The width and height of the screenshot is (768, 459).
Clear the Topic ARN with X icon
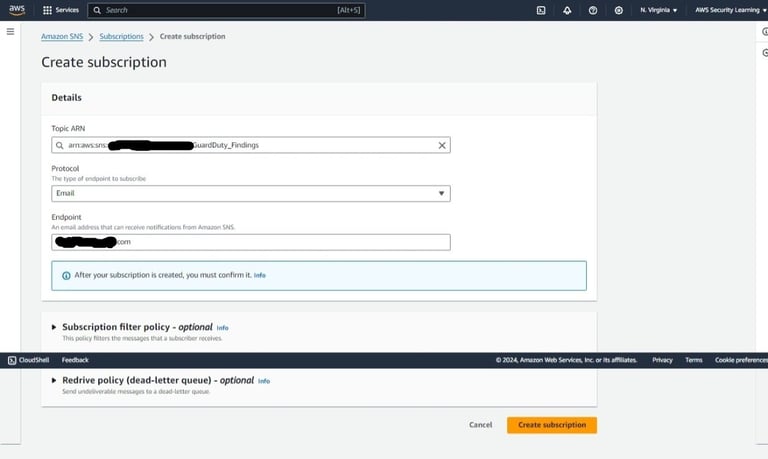point(442,145)
